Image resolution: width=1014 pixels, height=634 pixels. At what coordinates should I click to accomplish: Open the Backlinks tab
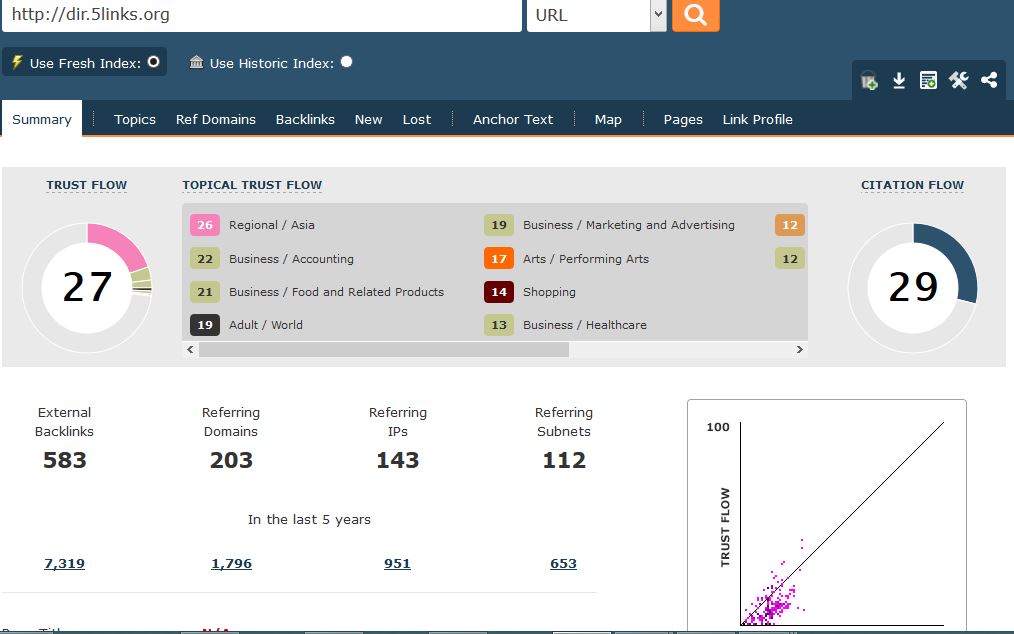(305, 119)
